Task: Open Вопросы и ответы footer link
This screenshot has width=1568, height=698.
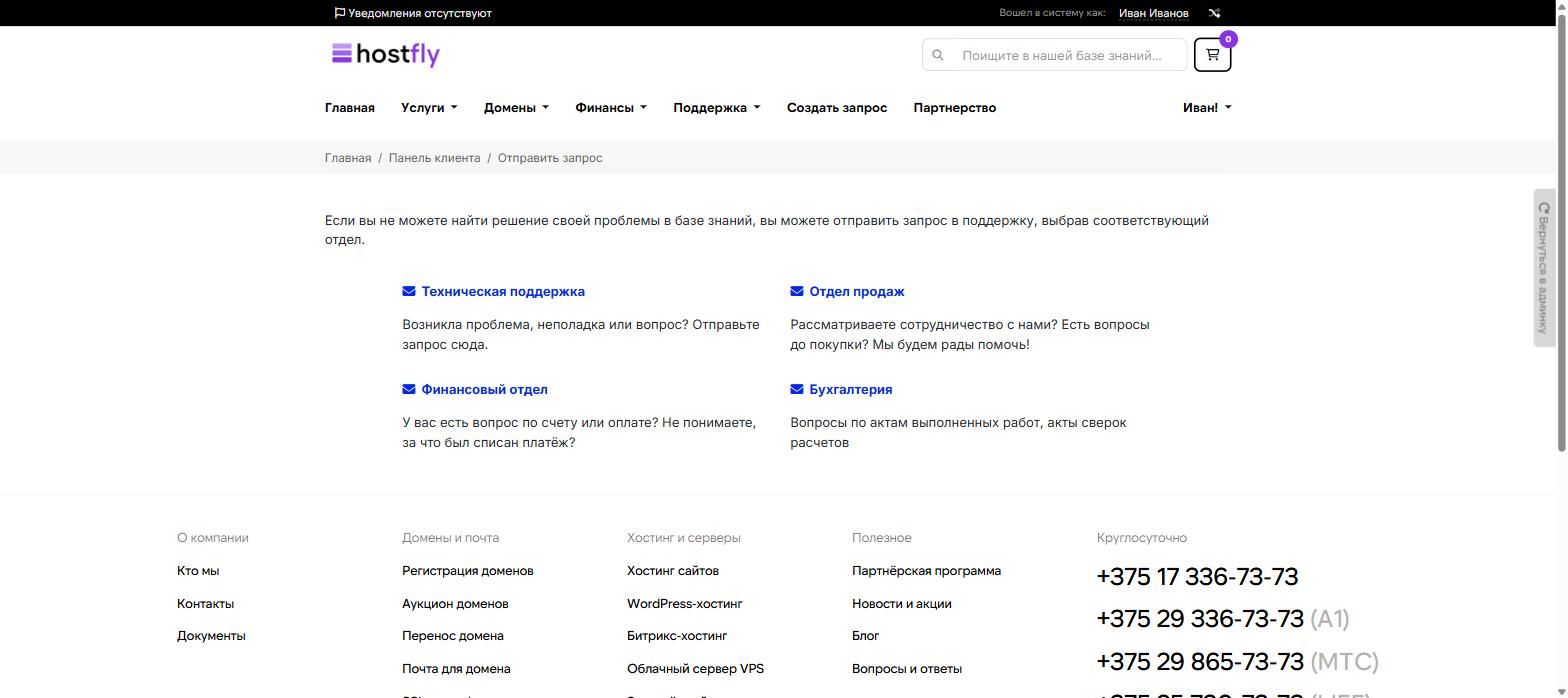Action: pyautogui.click(x=907, y=669)
